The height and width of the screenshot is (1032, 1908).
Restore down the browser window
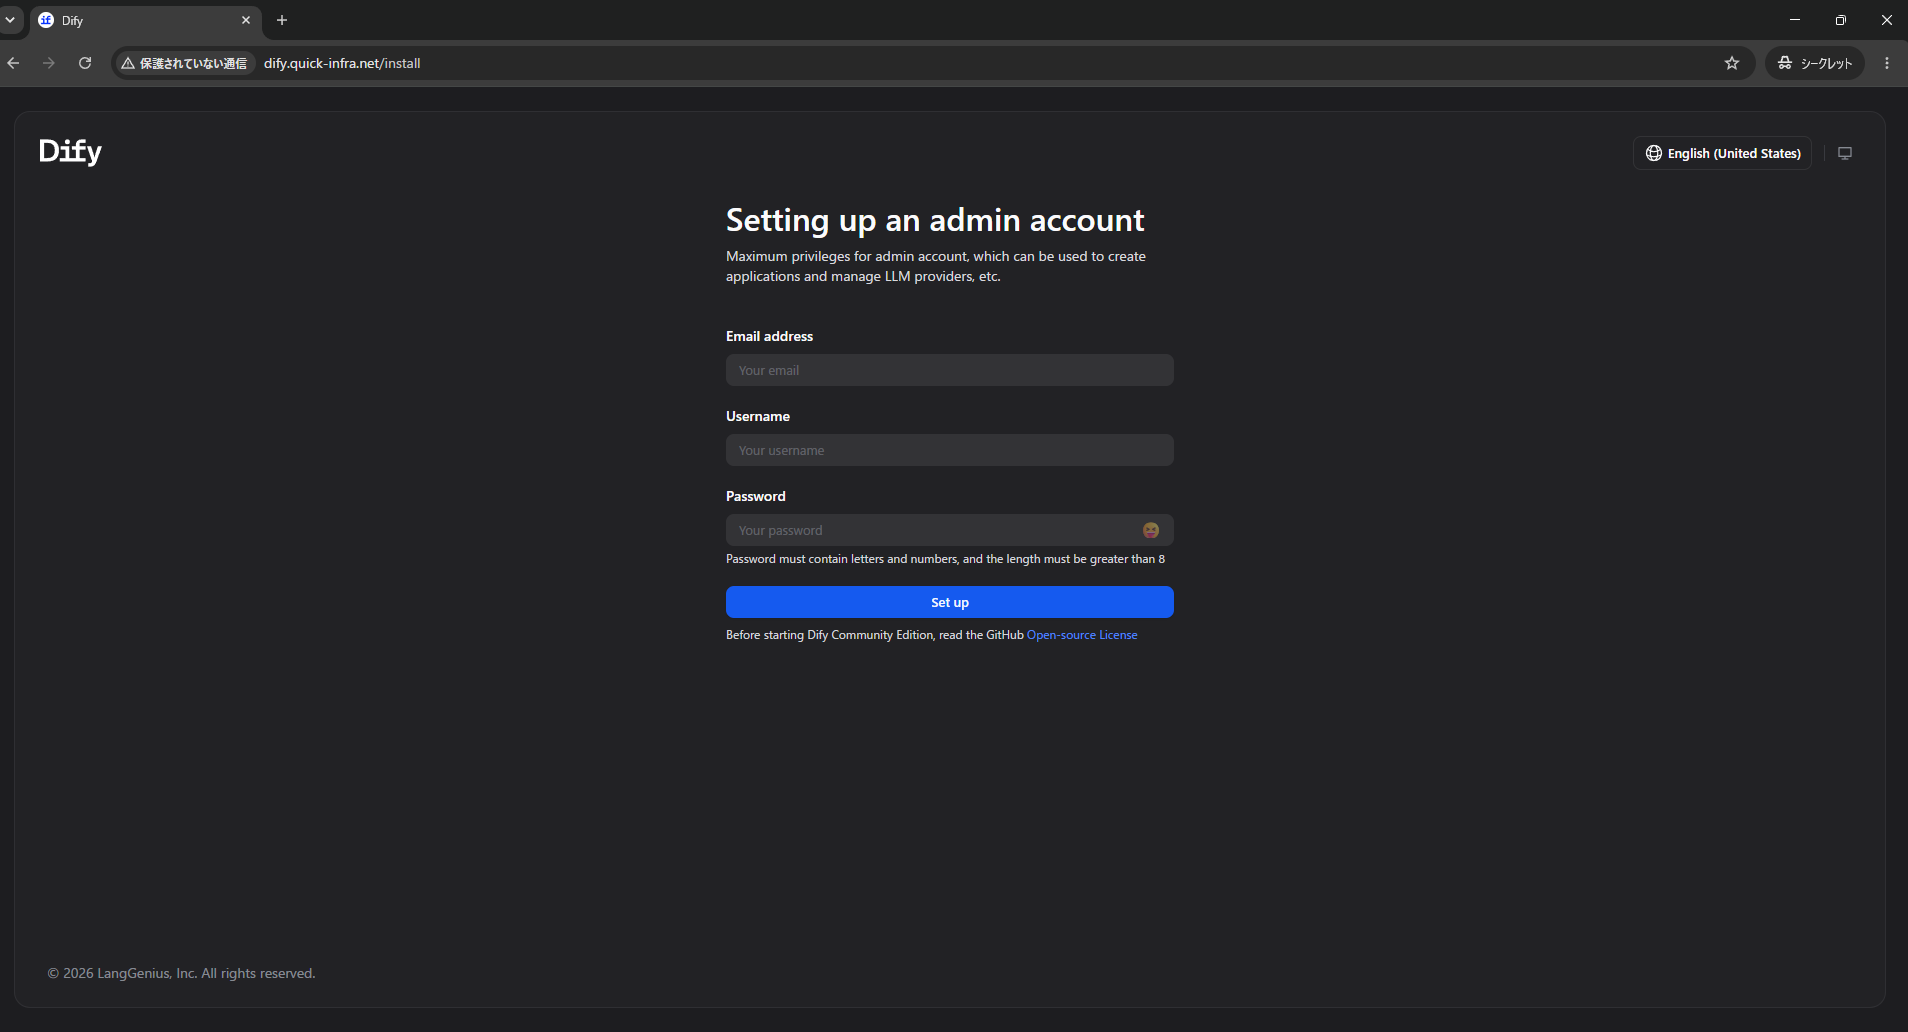[1840, 20]
